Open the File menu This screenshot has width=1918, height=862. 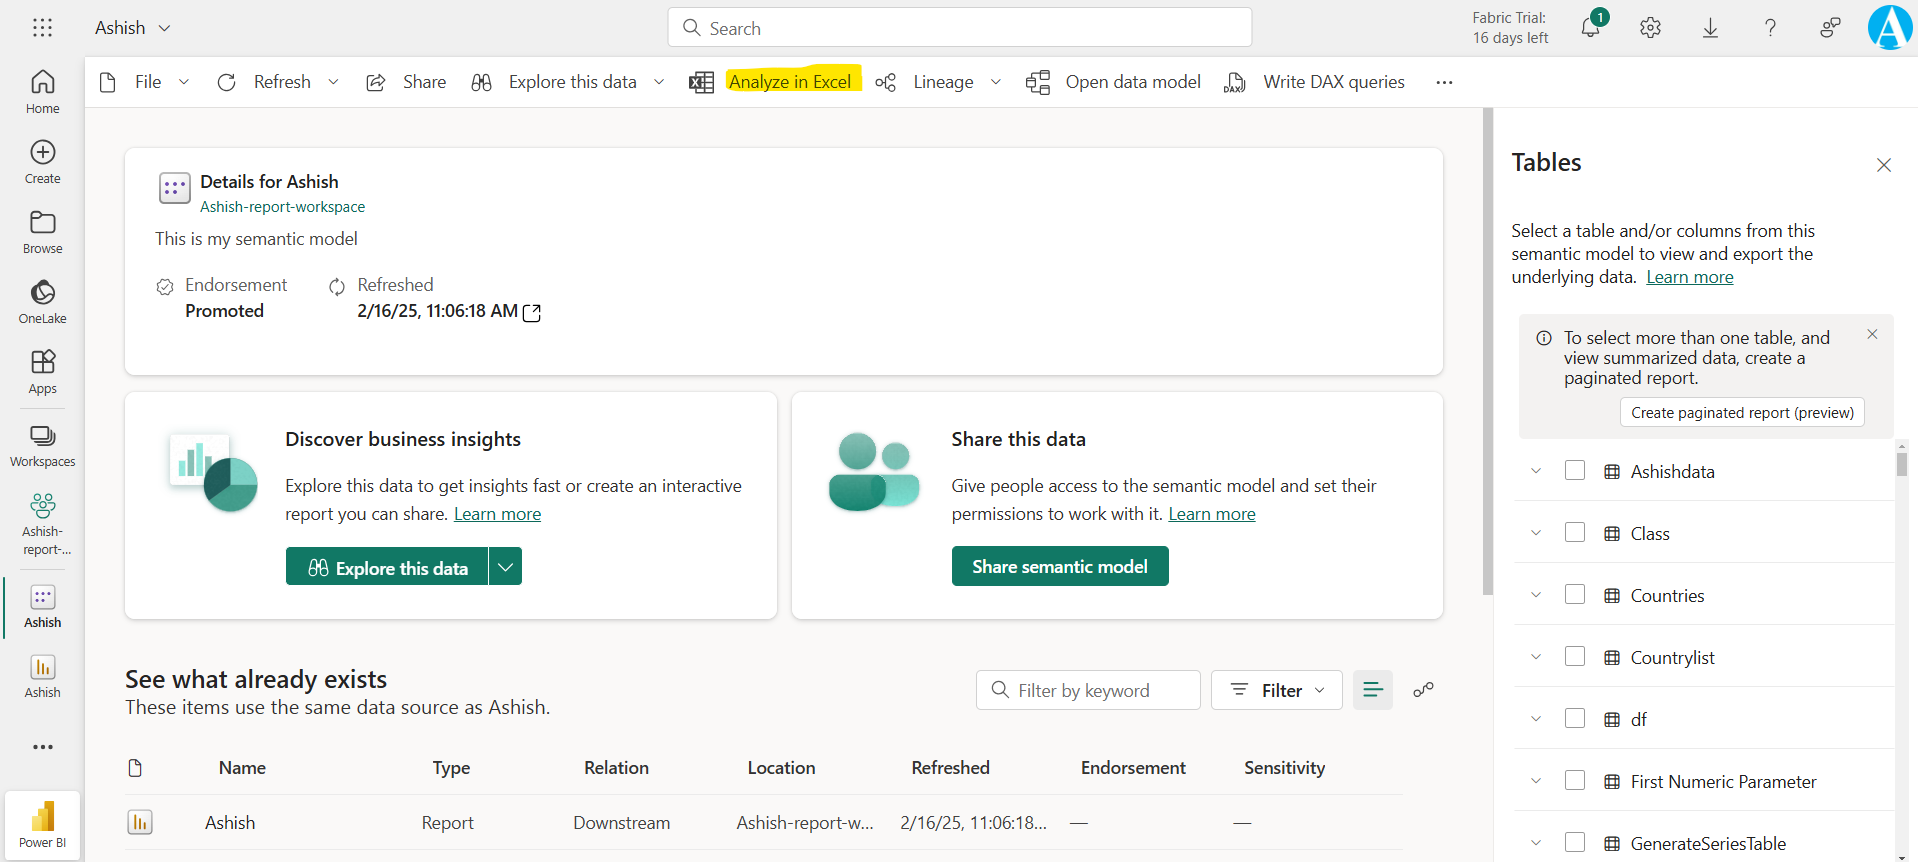coord(147,82)
